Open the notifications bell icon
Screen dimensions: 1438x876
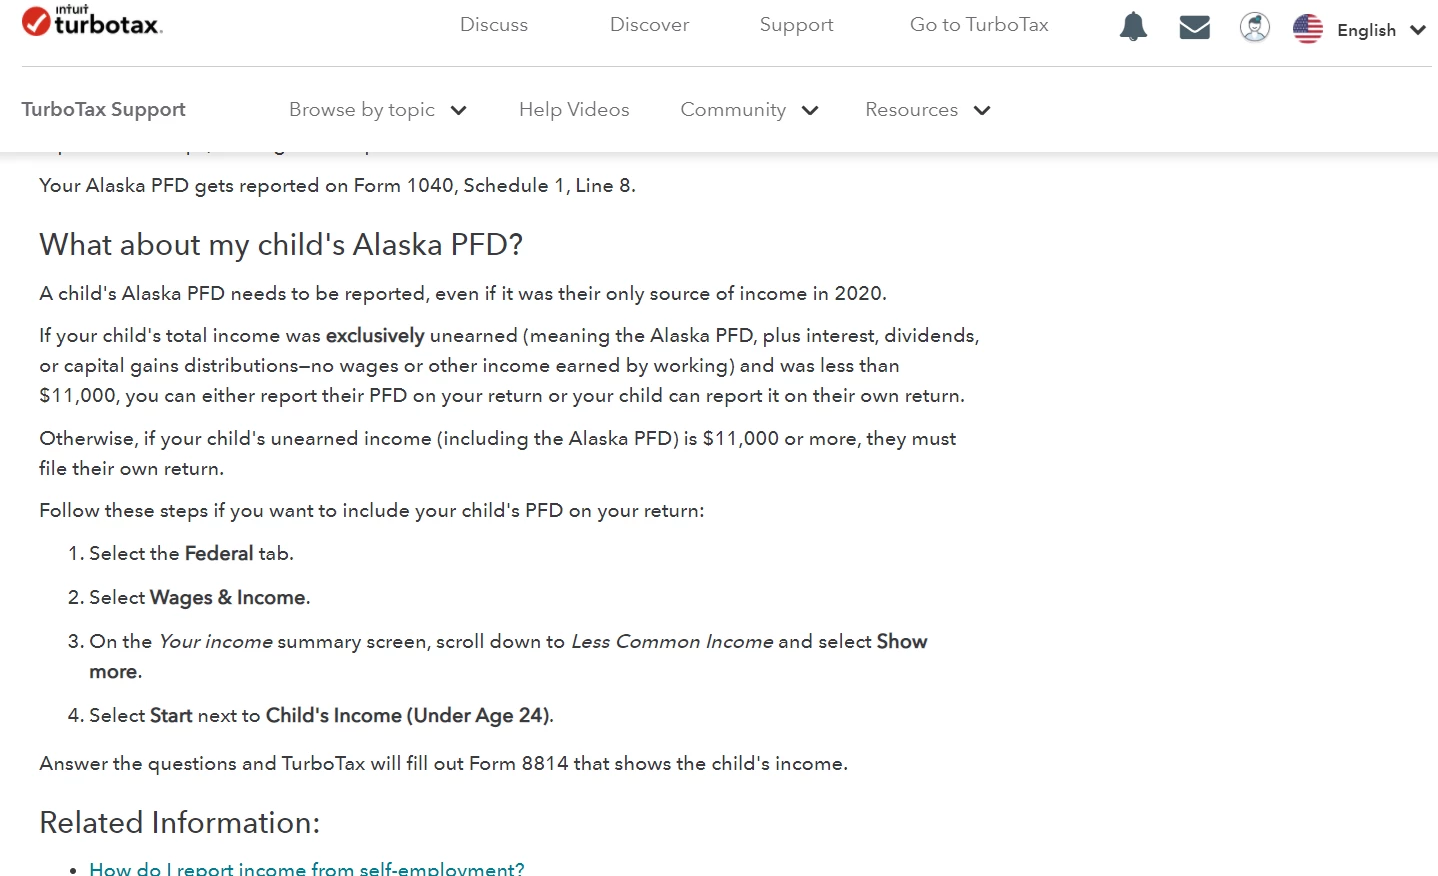click(1133, 27)
